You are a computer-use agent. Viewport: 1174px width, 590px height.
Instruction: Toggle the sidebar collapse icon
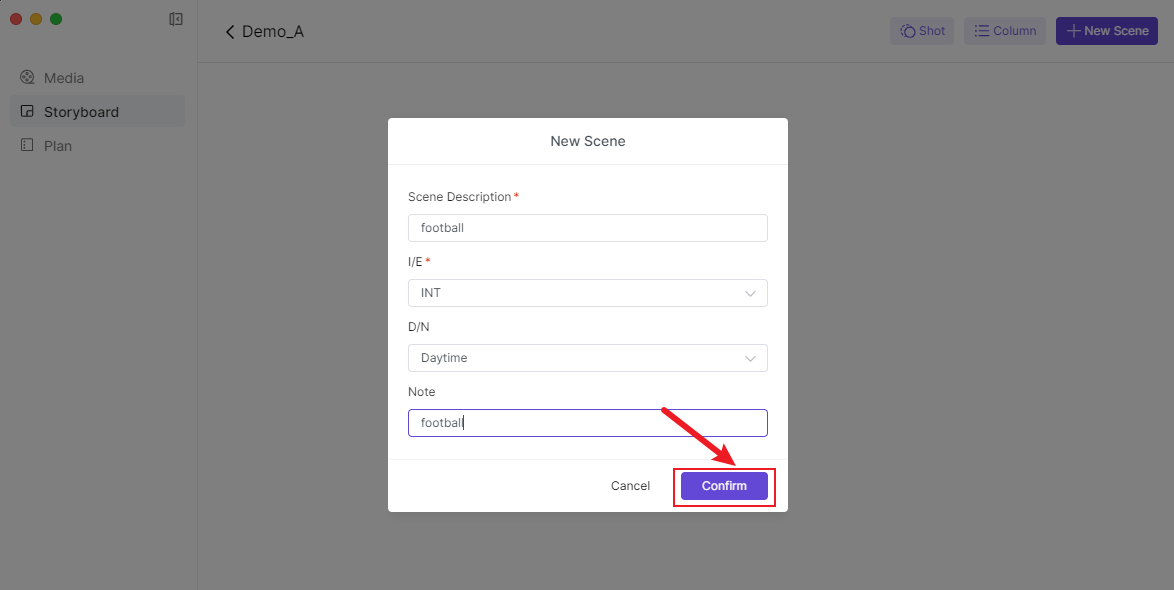(176, 19)
